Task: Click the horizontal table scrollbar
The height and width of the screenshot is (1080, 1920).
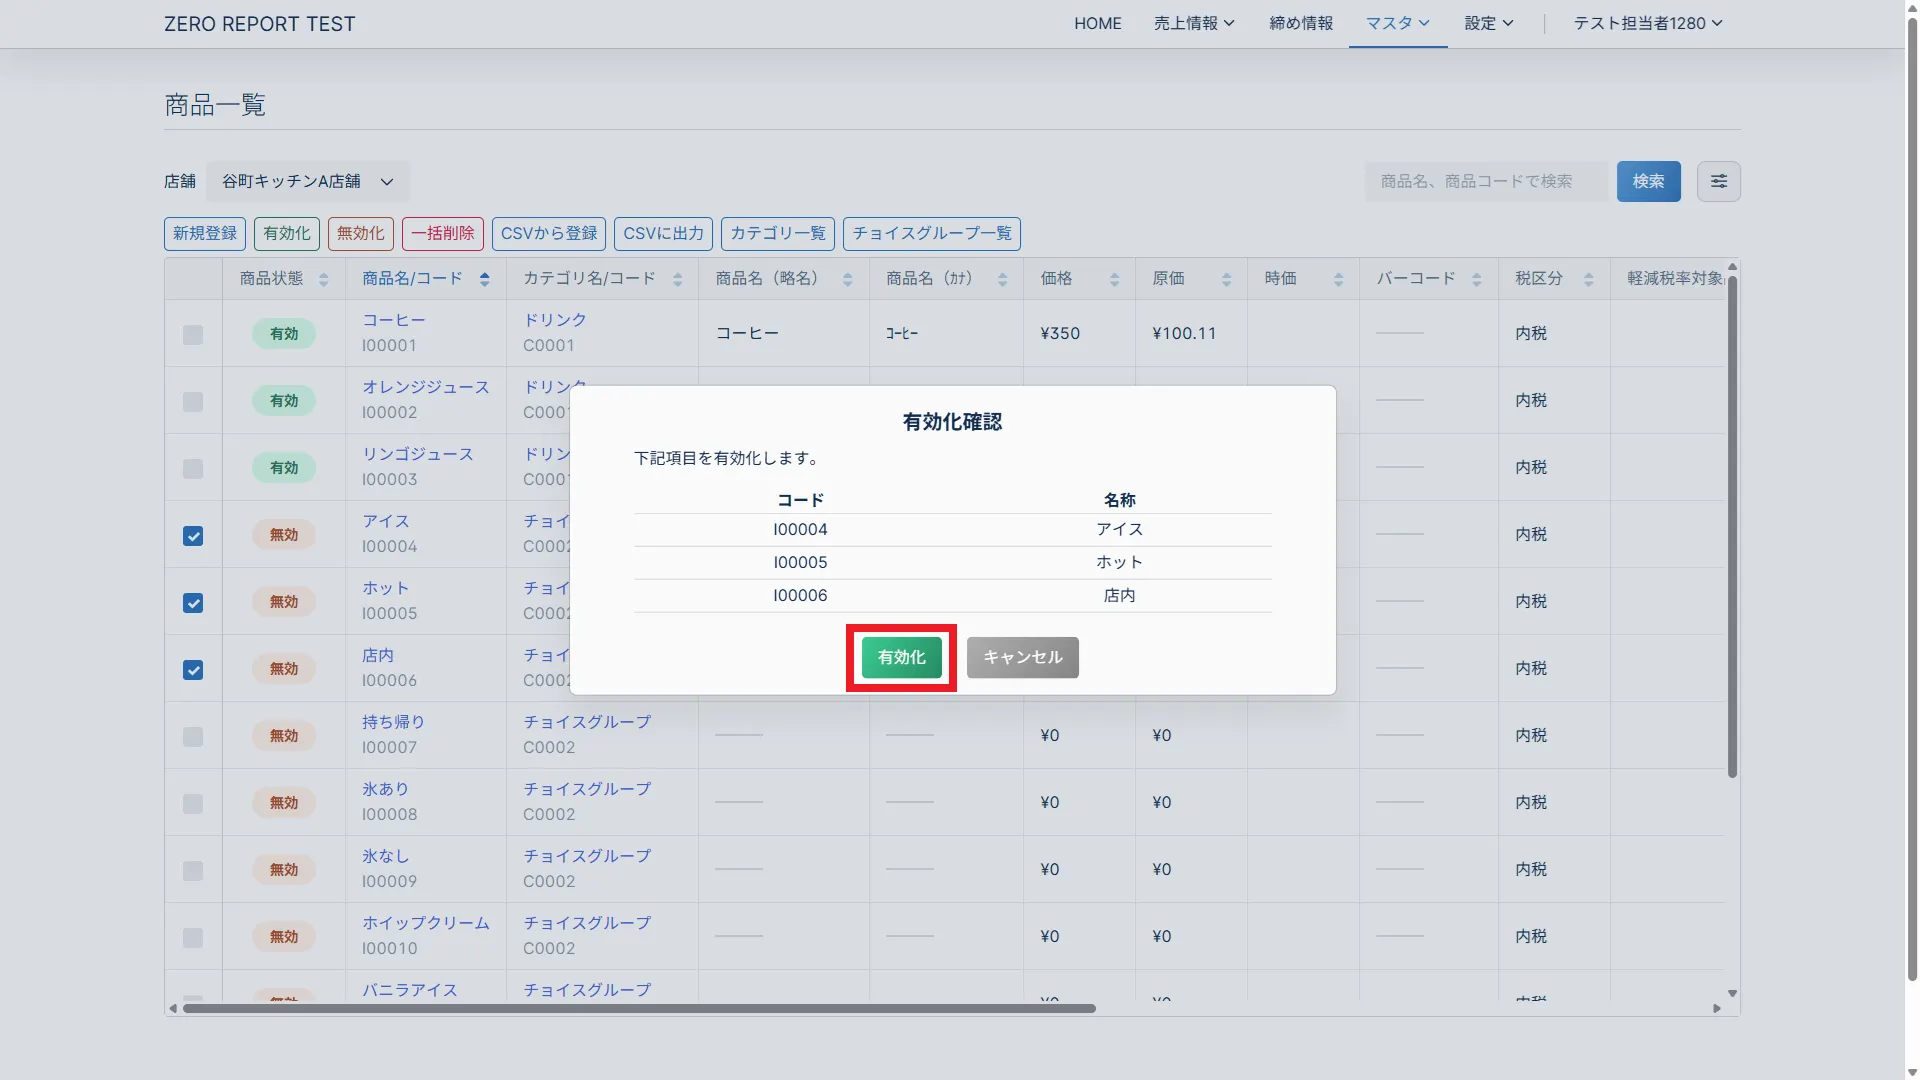Action: [x=640, y=1008]
